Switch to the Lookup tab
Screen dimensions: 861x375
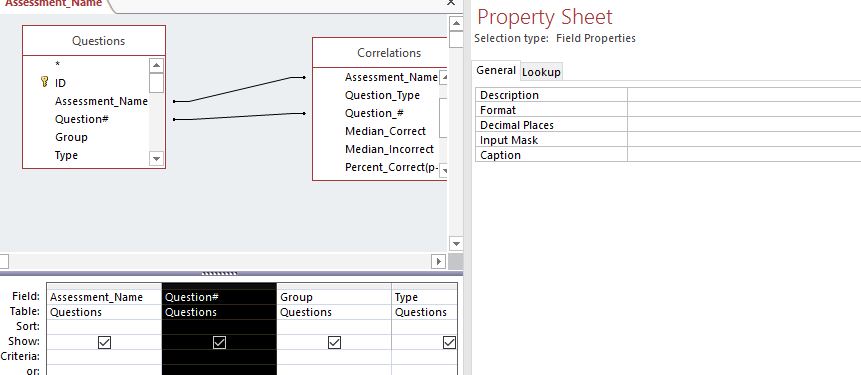point(541,72)
